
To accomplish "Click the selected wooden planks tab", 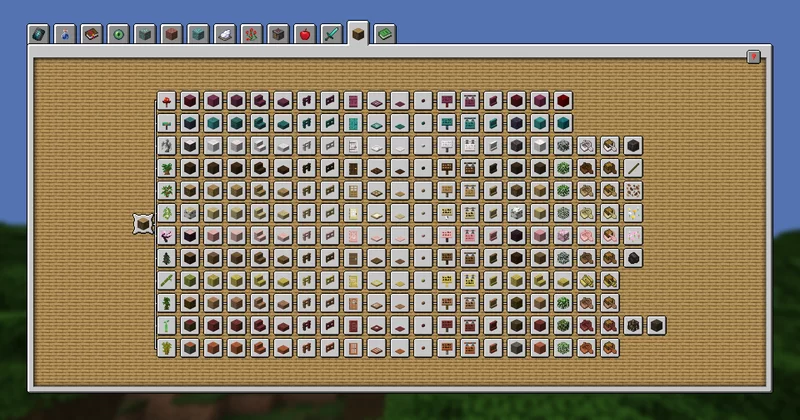I will [358, 33].
